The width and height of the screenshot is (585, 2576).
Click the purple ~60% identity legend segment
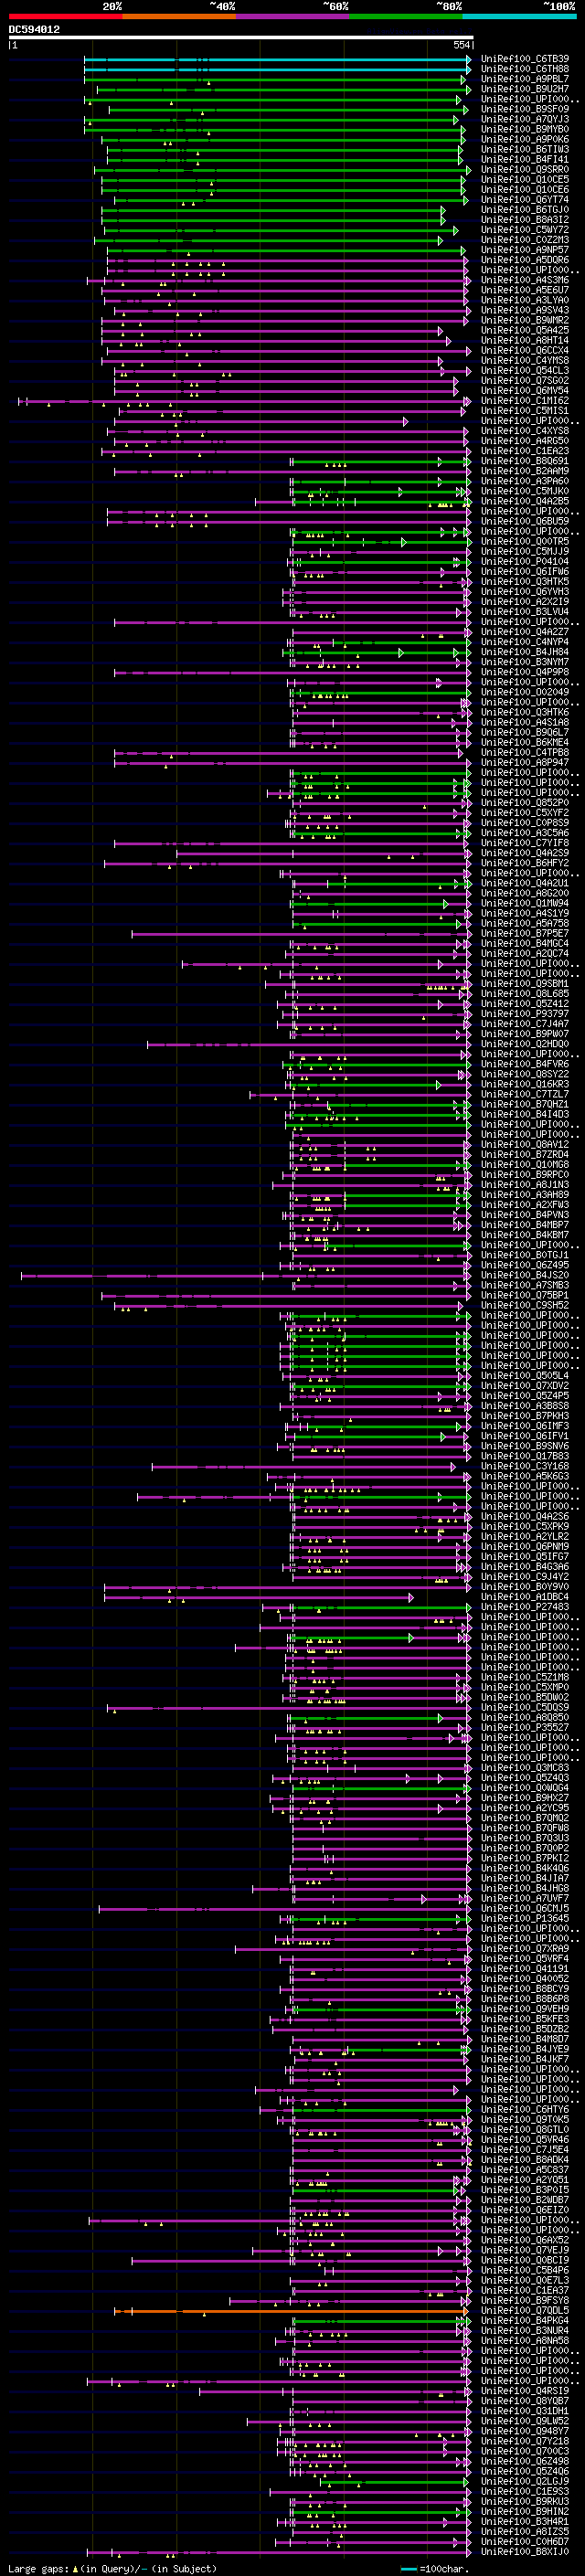coord(292,16)
